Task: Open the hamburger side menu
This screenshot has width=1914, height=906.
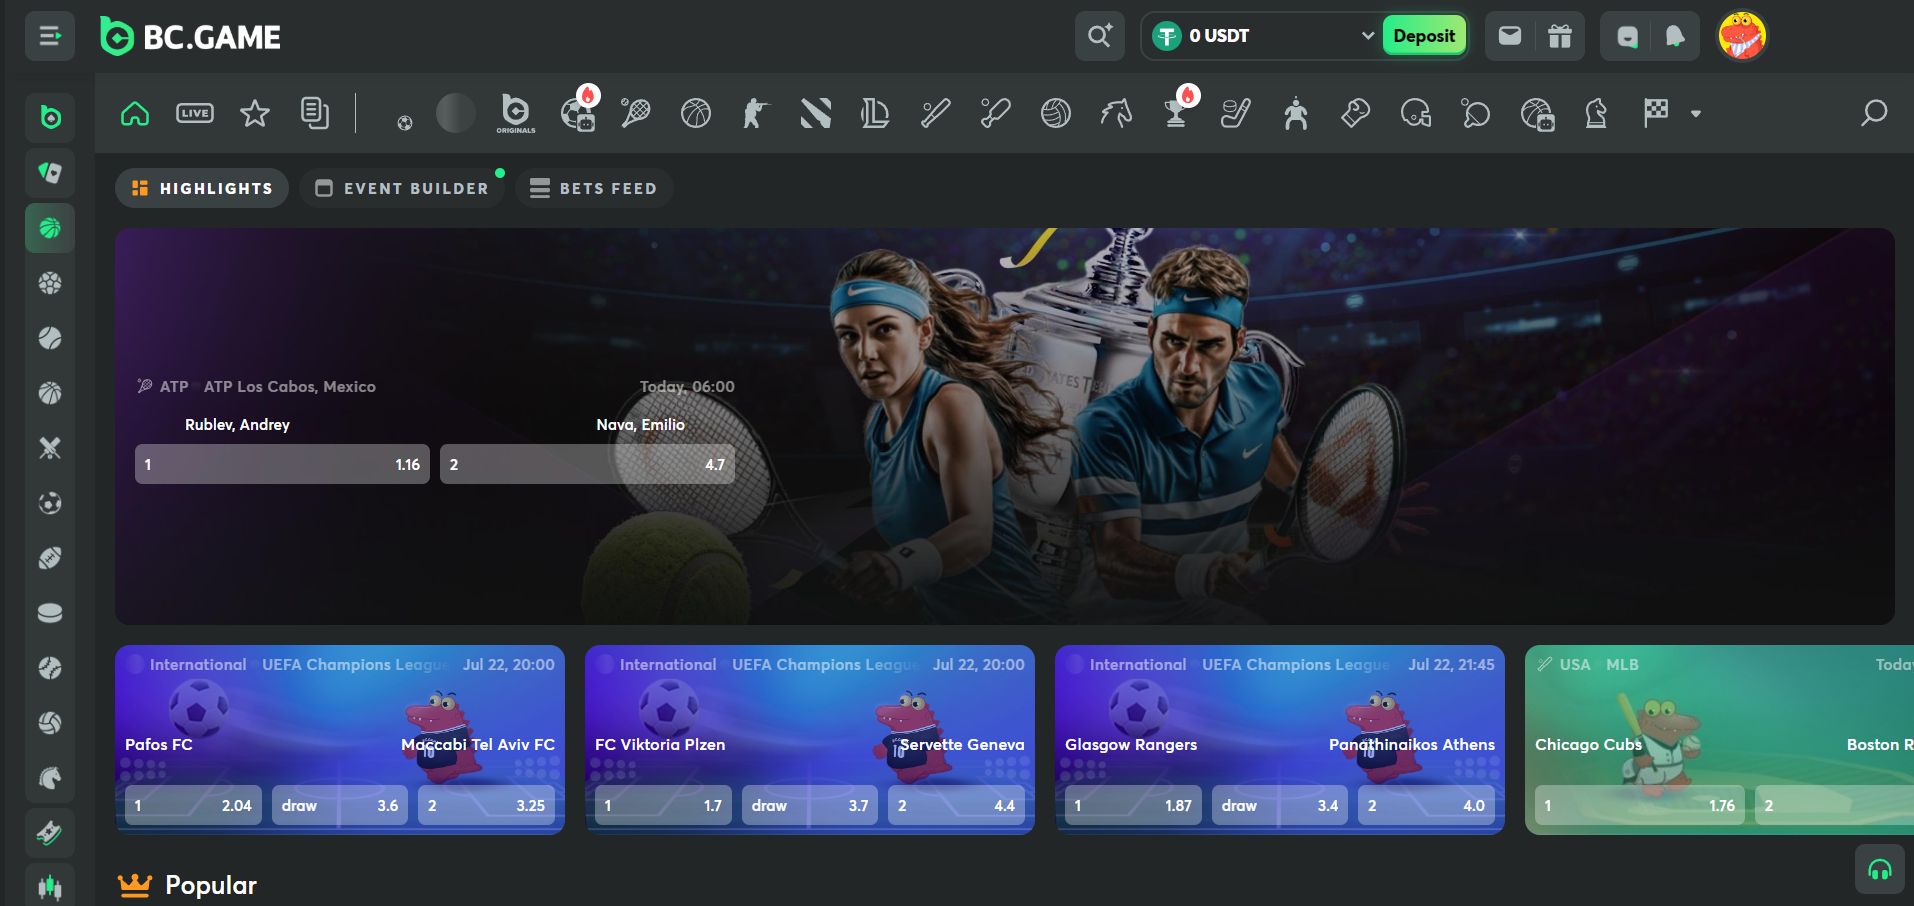Action: click(x=50, y=37)
